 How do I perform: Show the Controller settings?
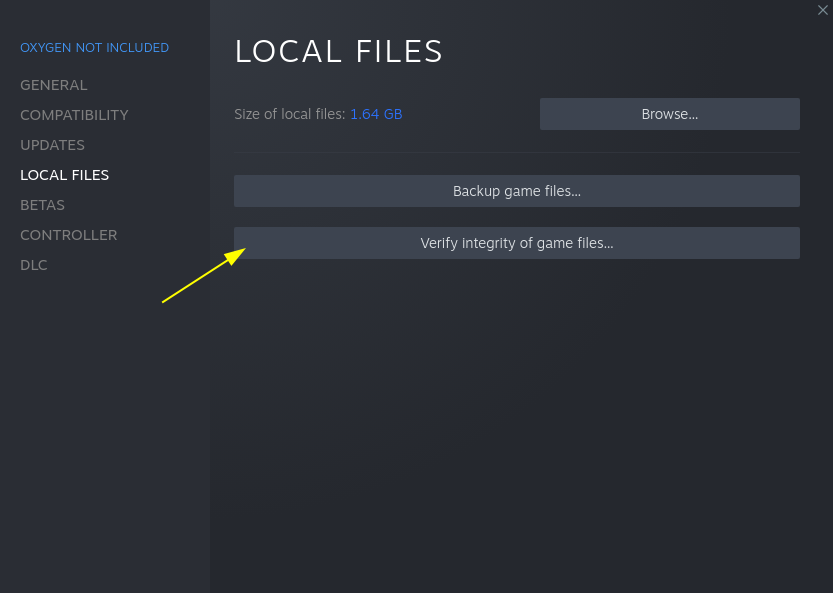pos(68,235)
